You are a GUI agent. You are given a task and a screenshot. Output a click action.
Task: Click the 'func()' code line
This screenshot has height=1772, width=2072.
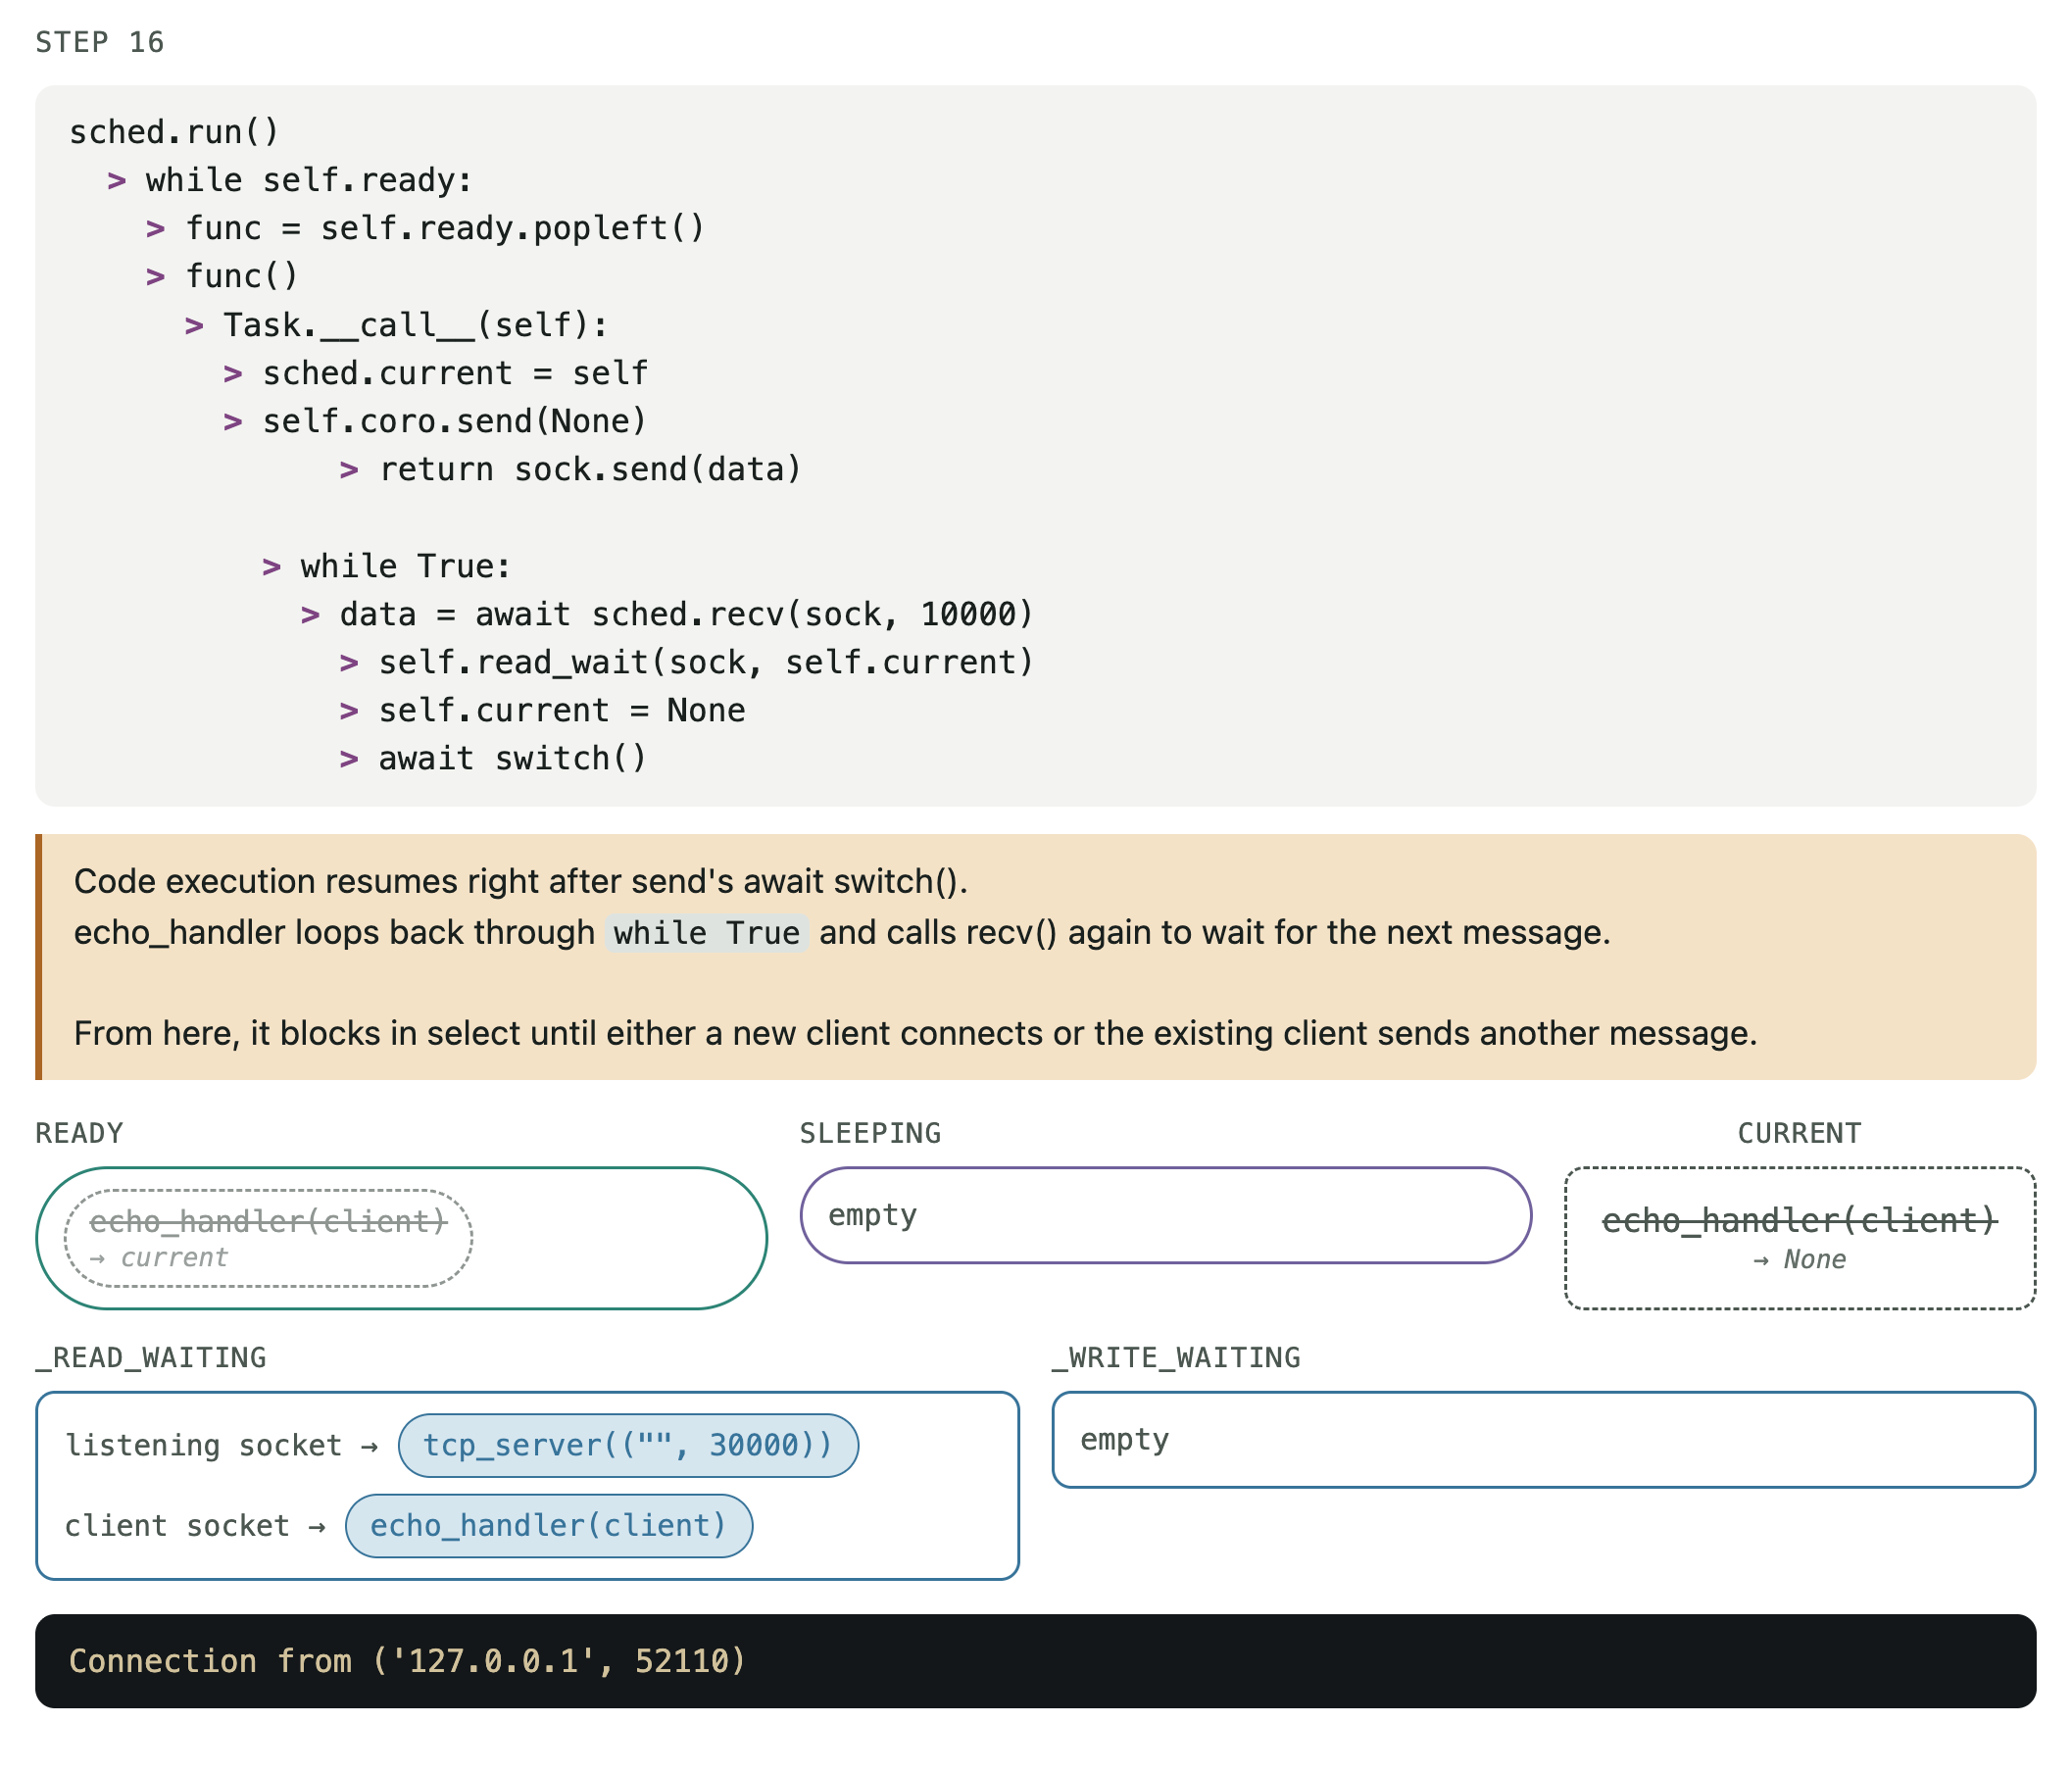[x=242, y=276]
